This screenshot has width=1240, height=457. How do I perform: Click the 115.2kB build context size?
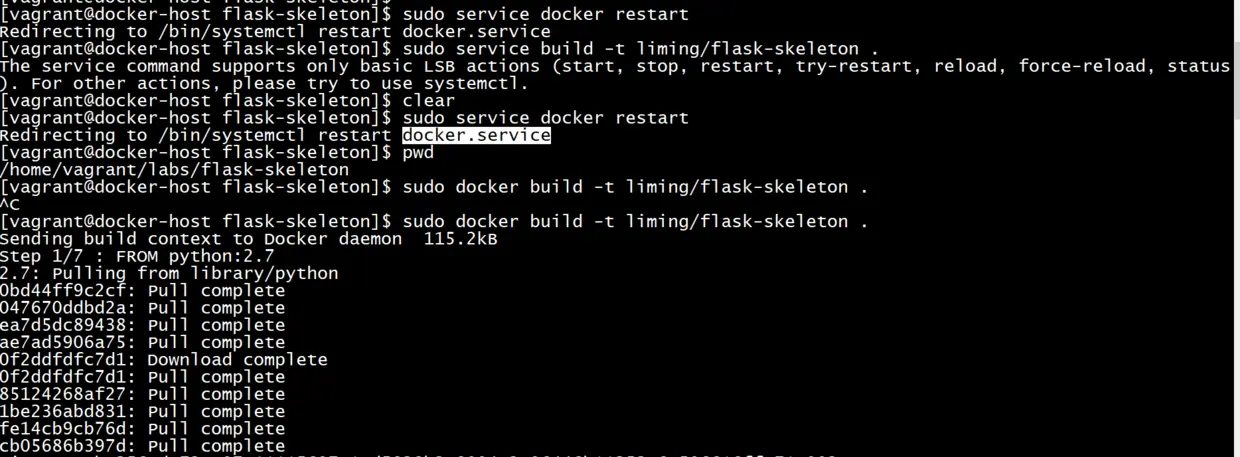pyautogui.click(x=461, y=239)
